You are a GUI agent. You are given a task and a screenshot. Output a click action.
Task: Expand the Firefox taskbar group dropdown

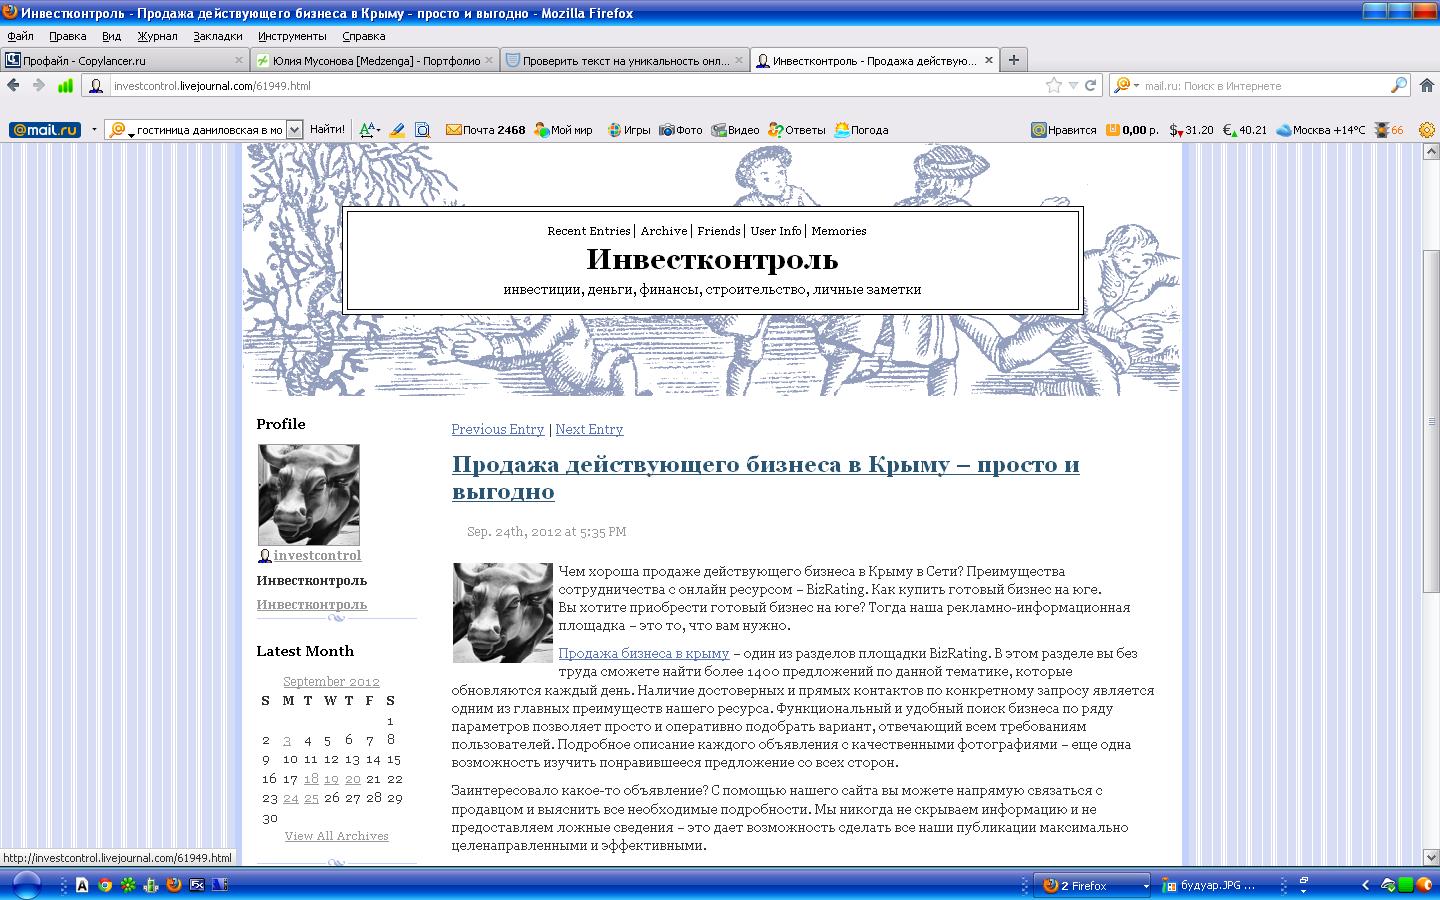(x=1146, y=886)
